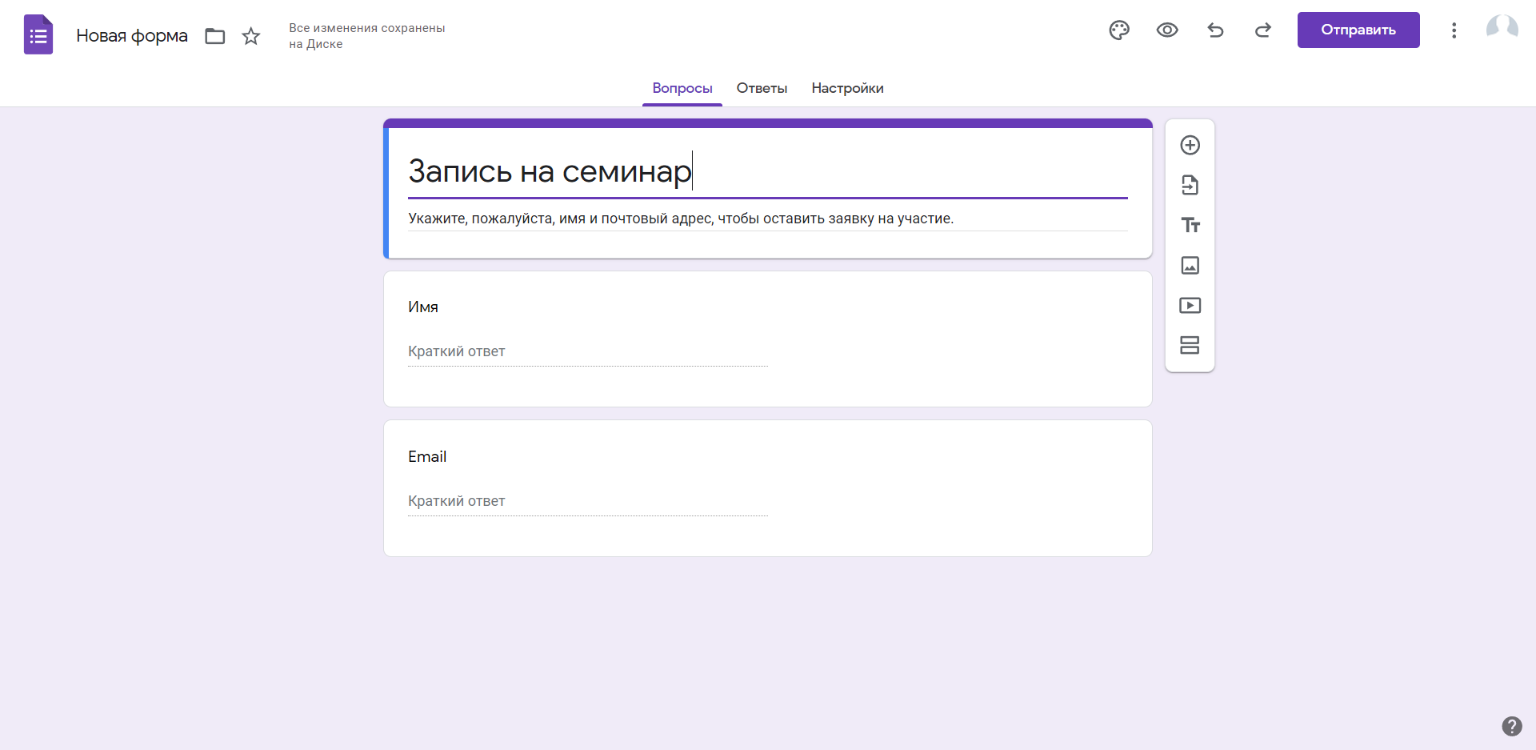Star the form
Screen dimensions: 1536x750
(x=251, y=36)
